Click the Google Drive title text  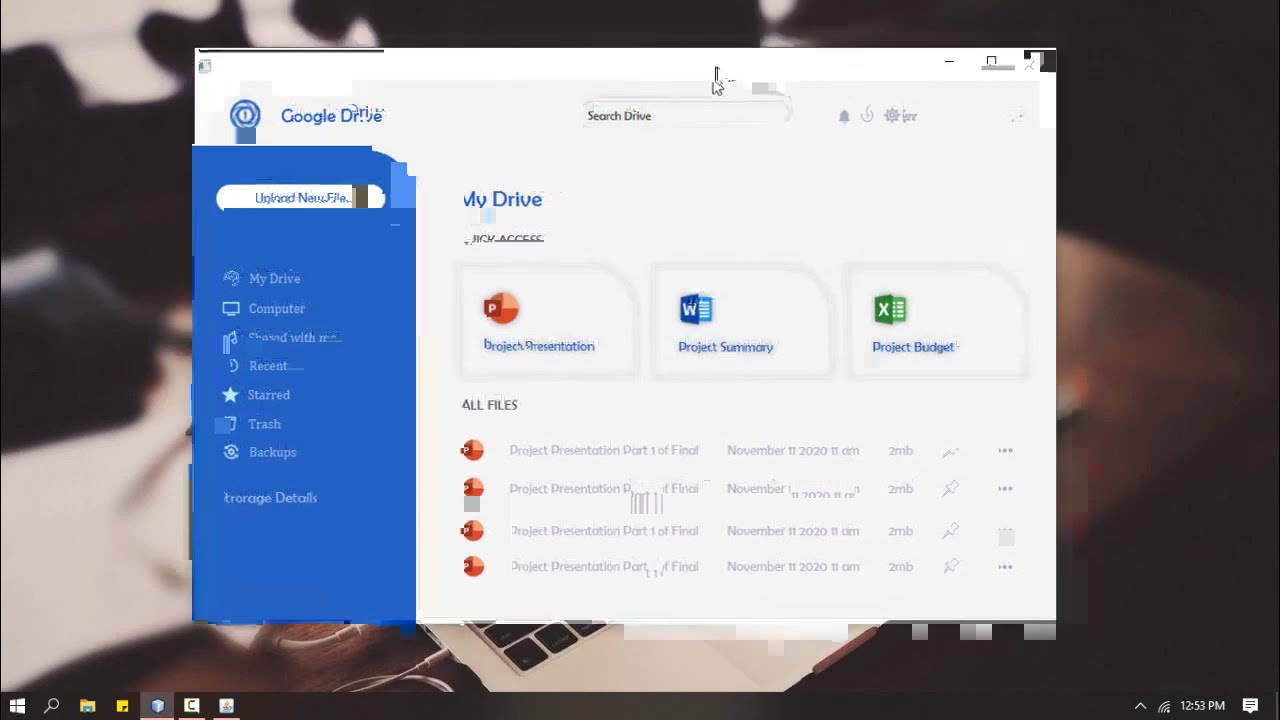pos(331,116)
